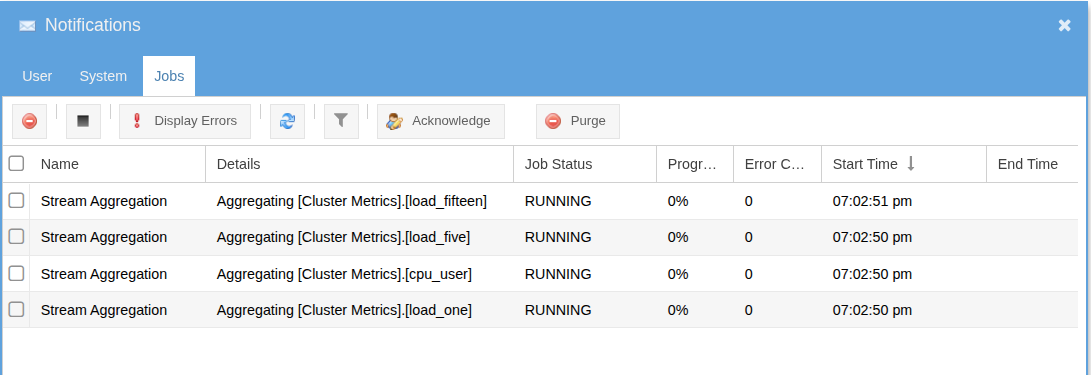Screen dimensions: 1091x375
Task: Click the Acknowledge button
Action: (x=441, y=121)
